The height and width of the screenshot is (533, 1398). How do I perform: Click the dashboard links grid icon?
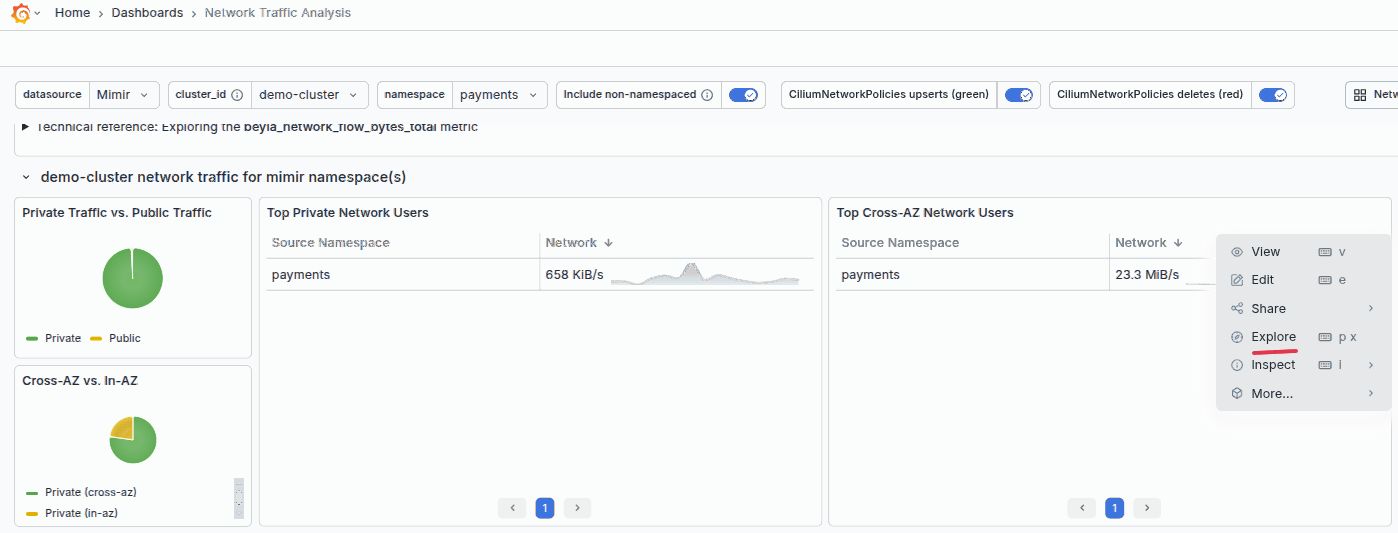pos(1360,95)
